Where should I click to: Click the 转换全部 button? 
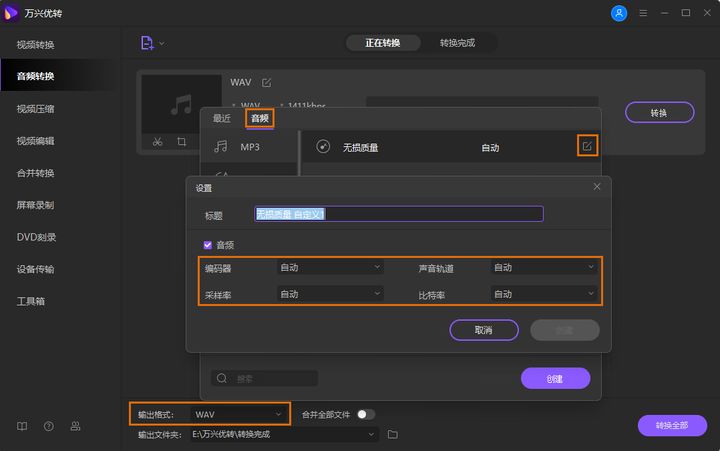pyautogui.click(x=672, y=425)
